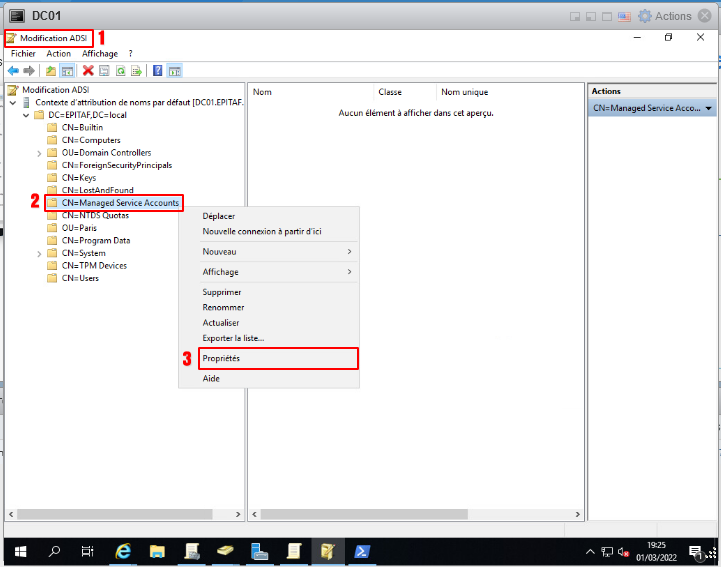The width and height of the screenshot is (721, 567).
Task: Expand the OU=Domain Controllers tree node
Action: click(x=39, y=153)
